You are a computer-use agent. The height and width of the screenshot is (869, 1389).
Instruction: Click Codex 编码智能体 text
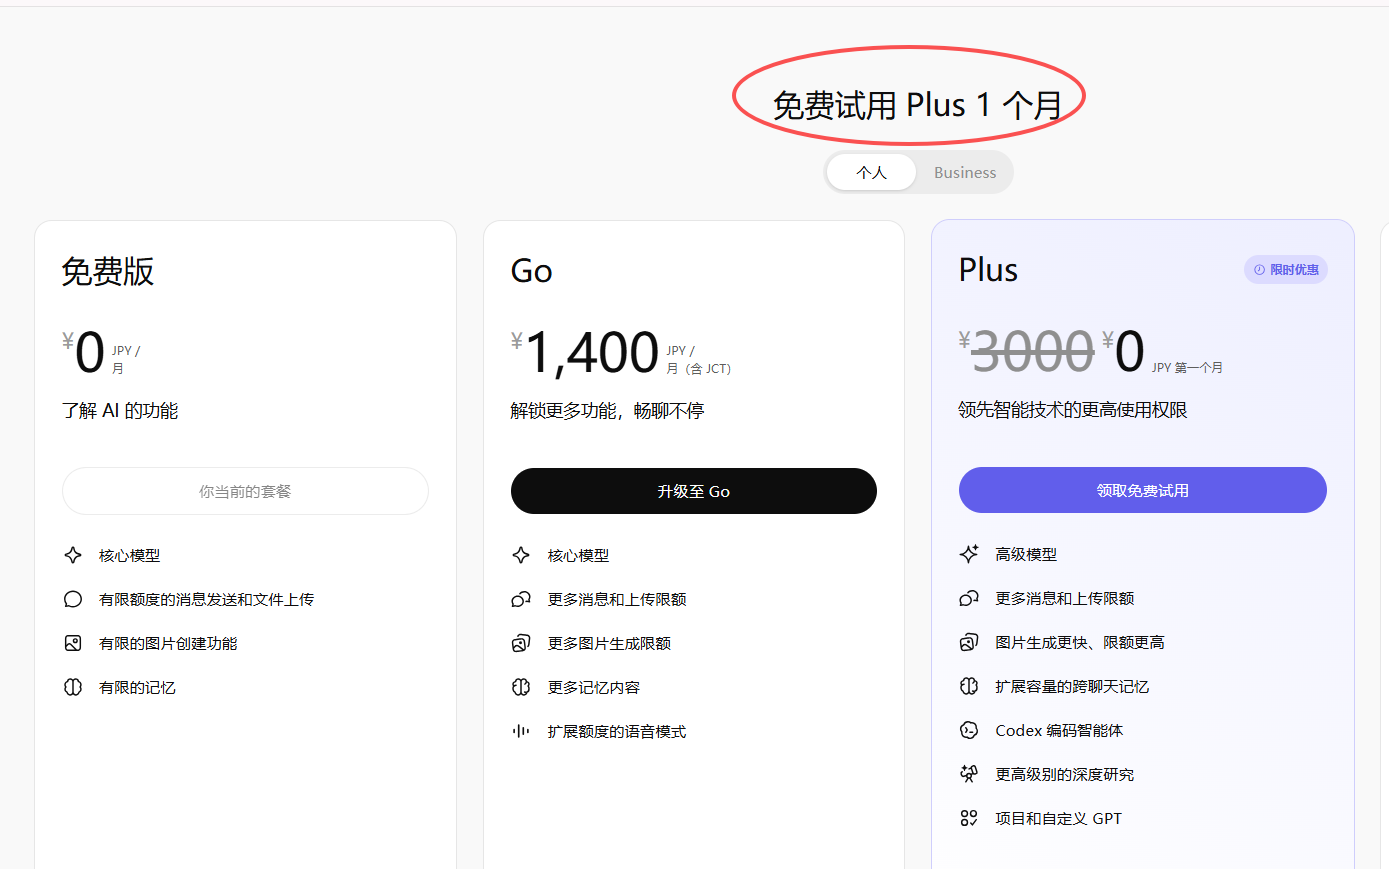click(1059, 730)
